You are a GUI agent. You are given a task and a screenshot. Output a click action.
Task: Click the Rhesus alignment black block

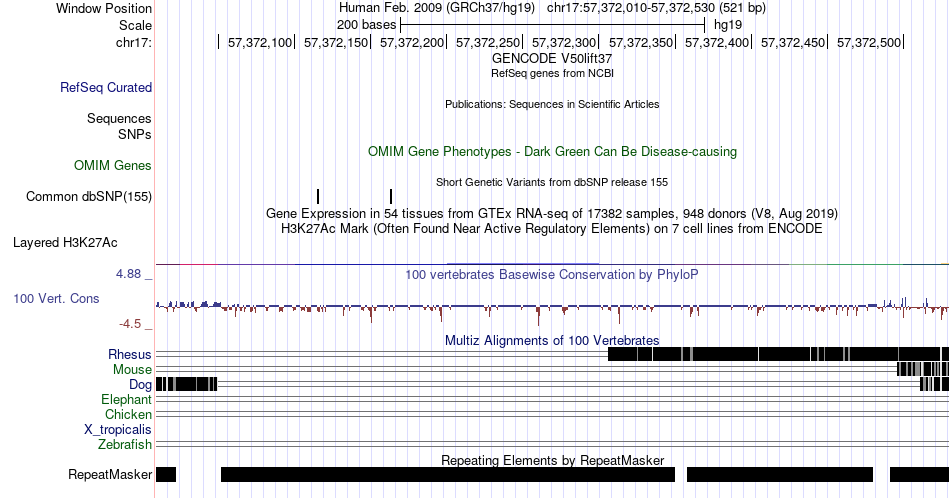tap(778, 354)
